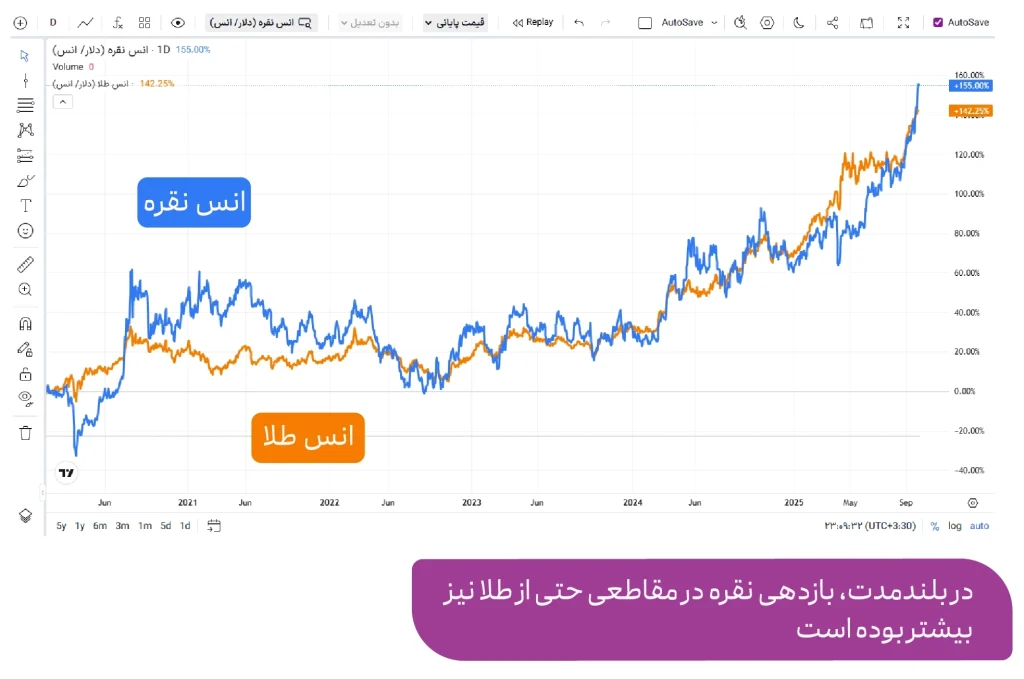Open the قیمت پایانی price dropdown
1024x679 pixels.
point(455,22)
